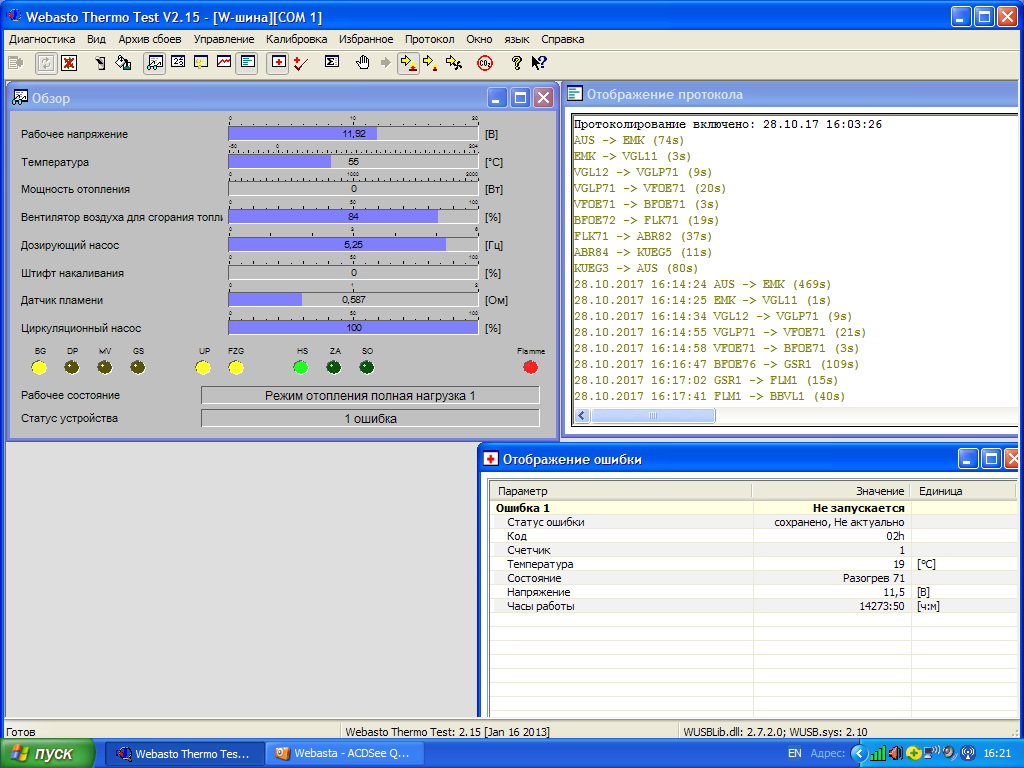Click the Протоколирование включено line

coord(728,124)
